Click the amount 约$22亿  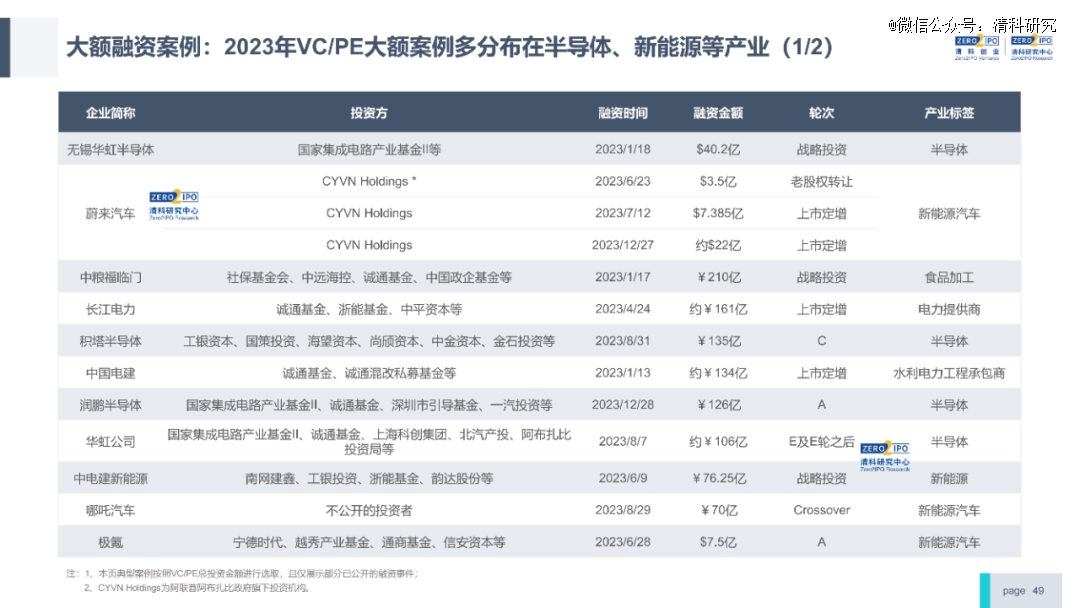(x=718, y=245)
